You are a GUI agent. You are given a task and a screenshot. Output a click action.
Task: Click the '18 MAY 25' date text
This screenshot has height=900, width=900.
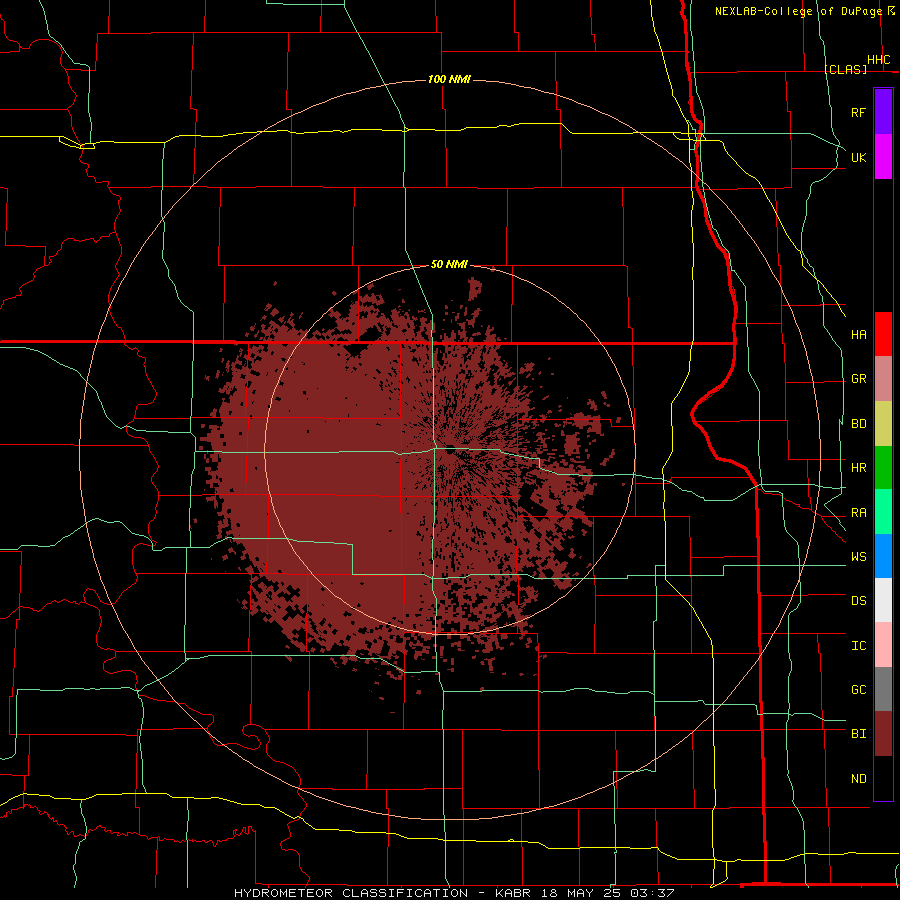(580, 893)
